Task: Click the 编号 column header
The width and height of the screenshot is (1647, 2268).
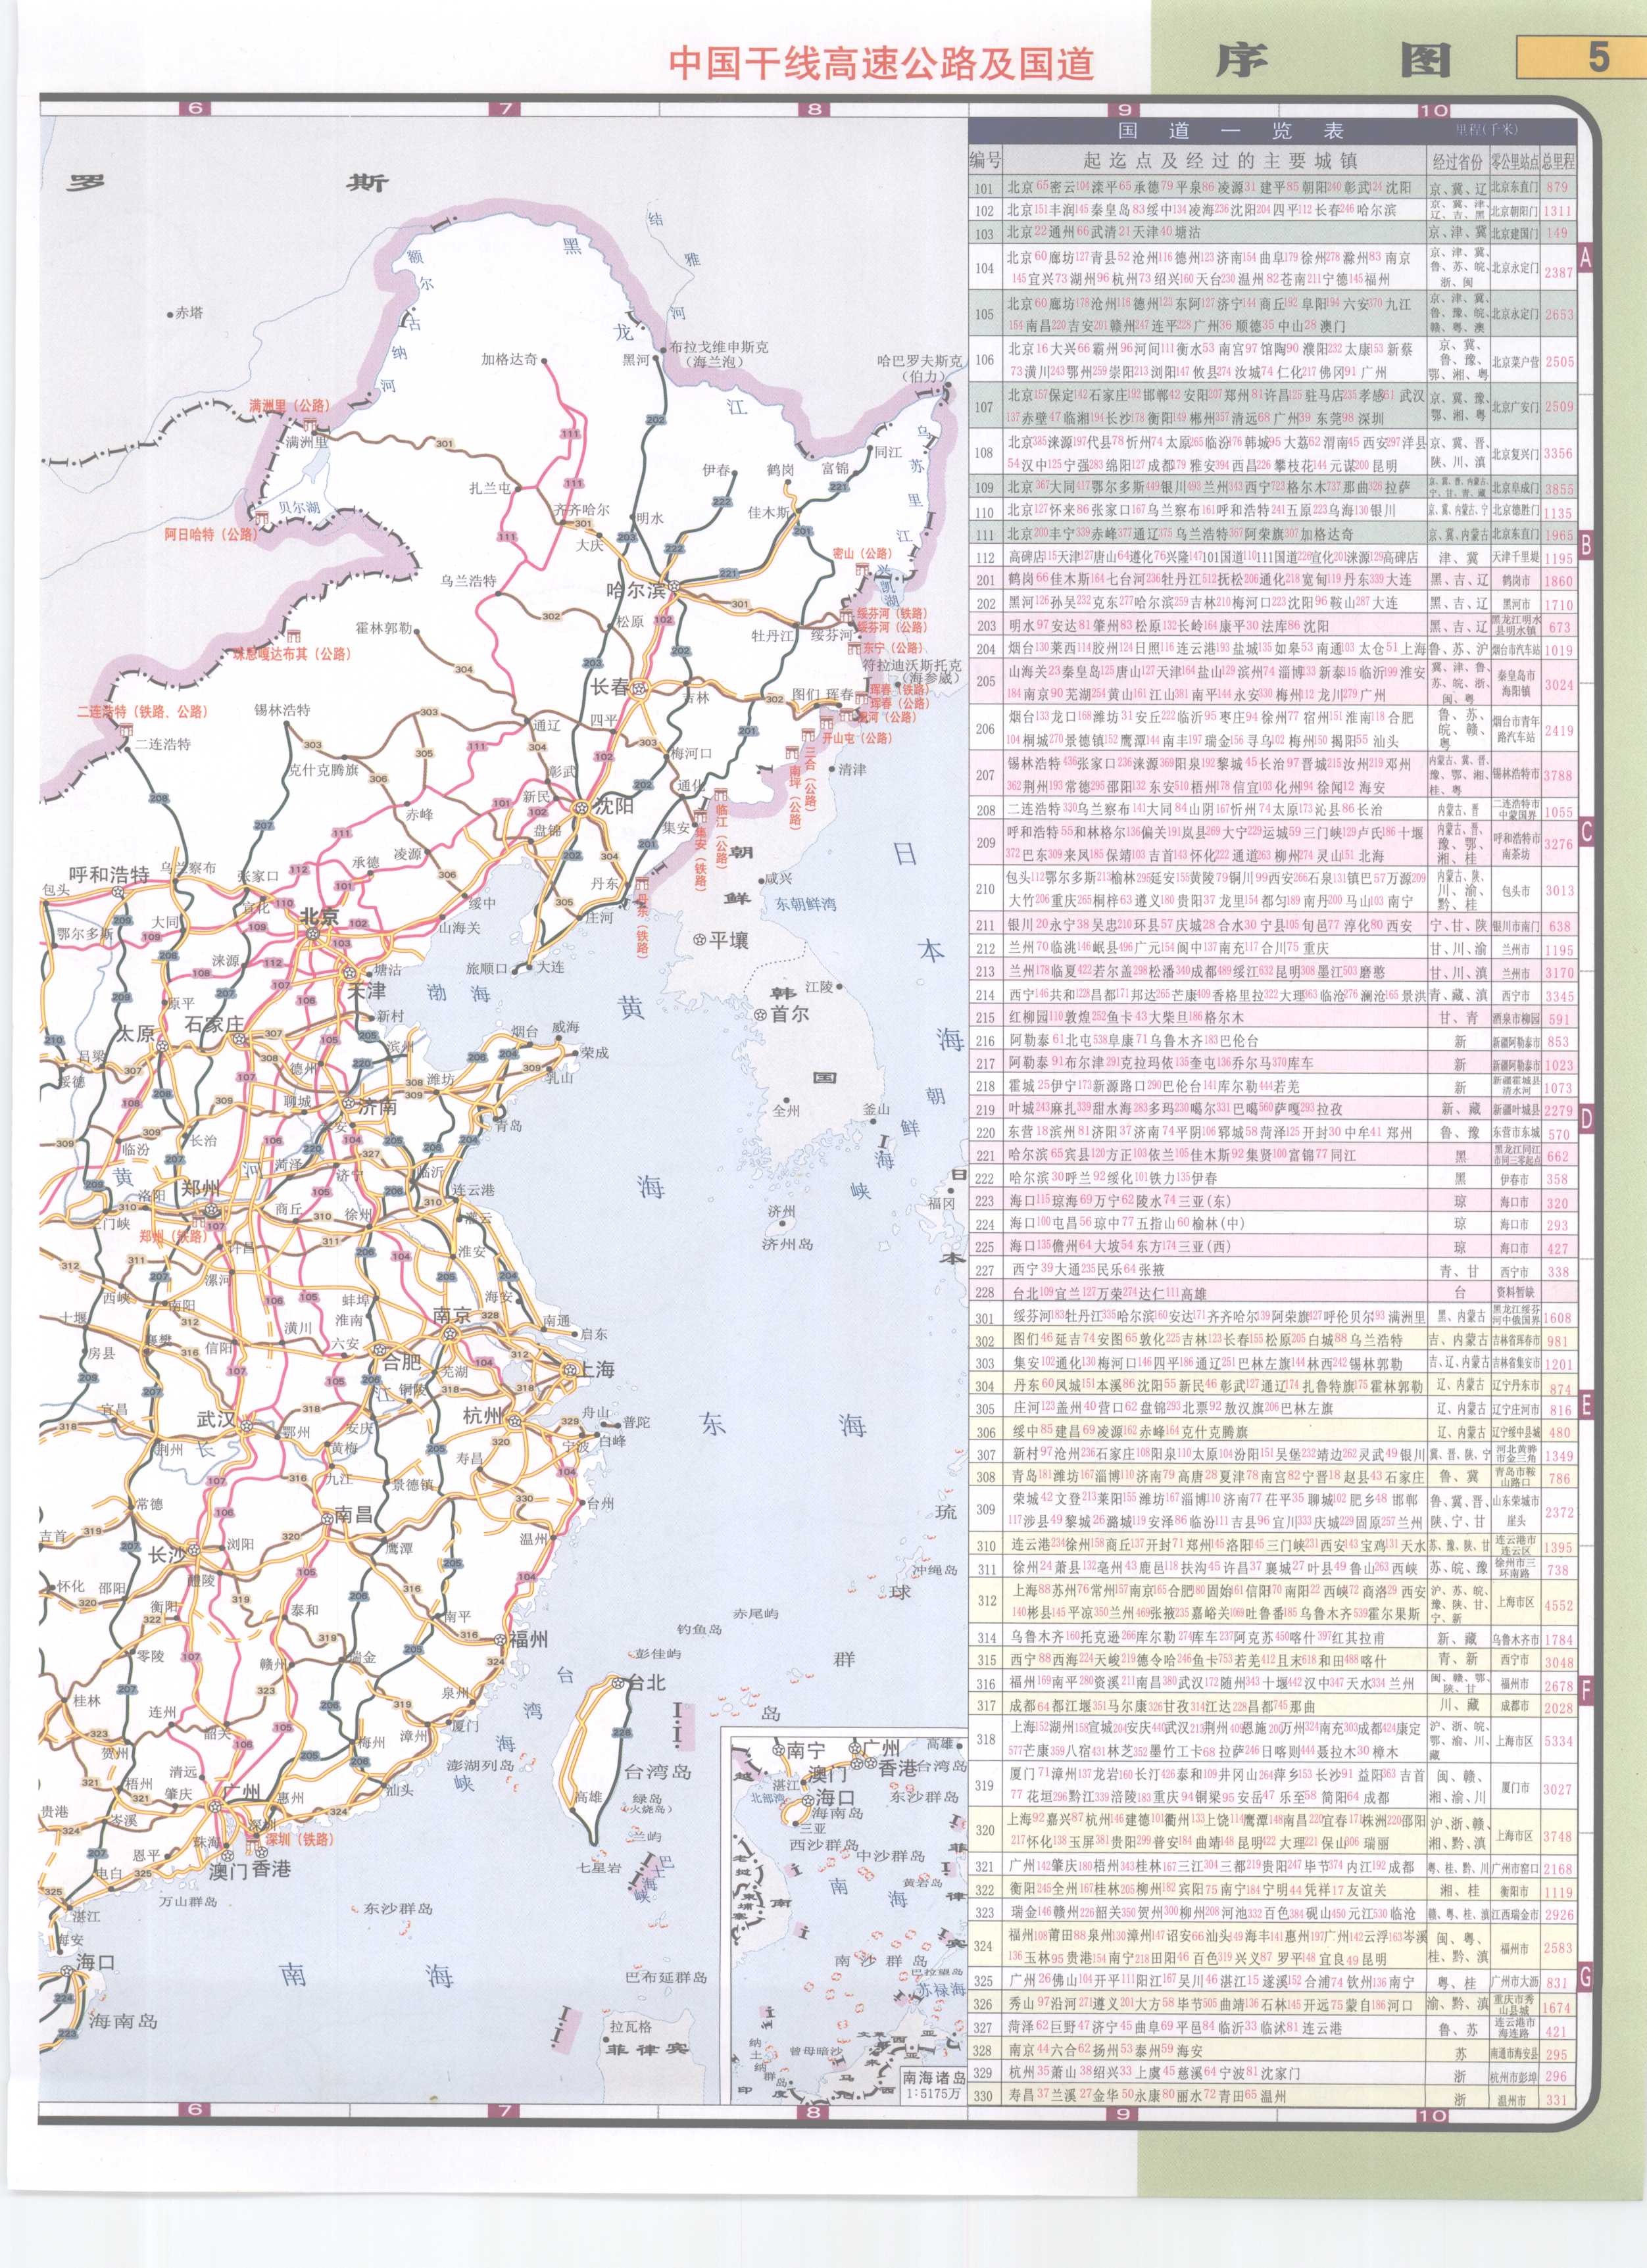Action: [x=985, y=160]
